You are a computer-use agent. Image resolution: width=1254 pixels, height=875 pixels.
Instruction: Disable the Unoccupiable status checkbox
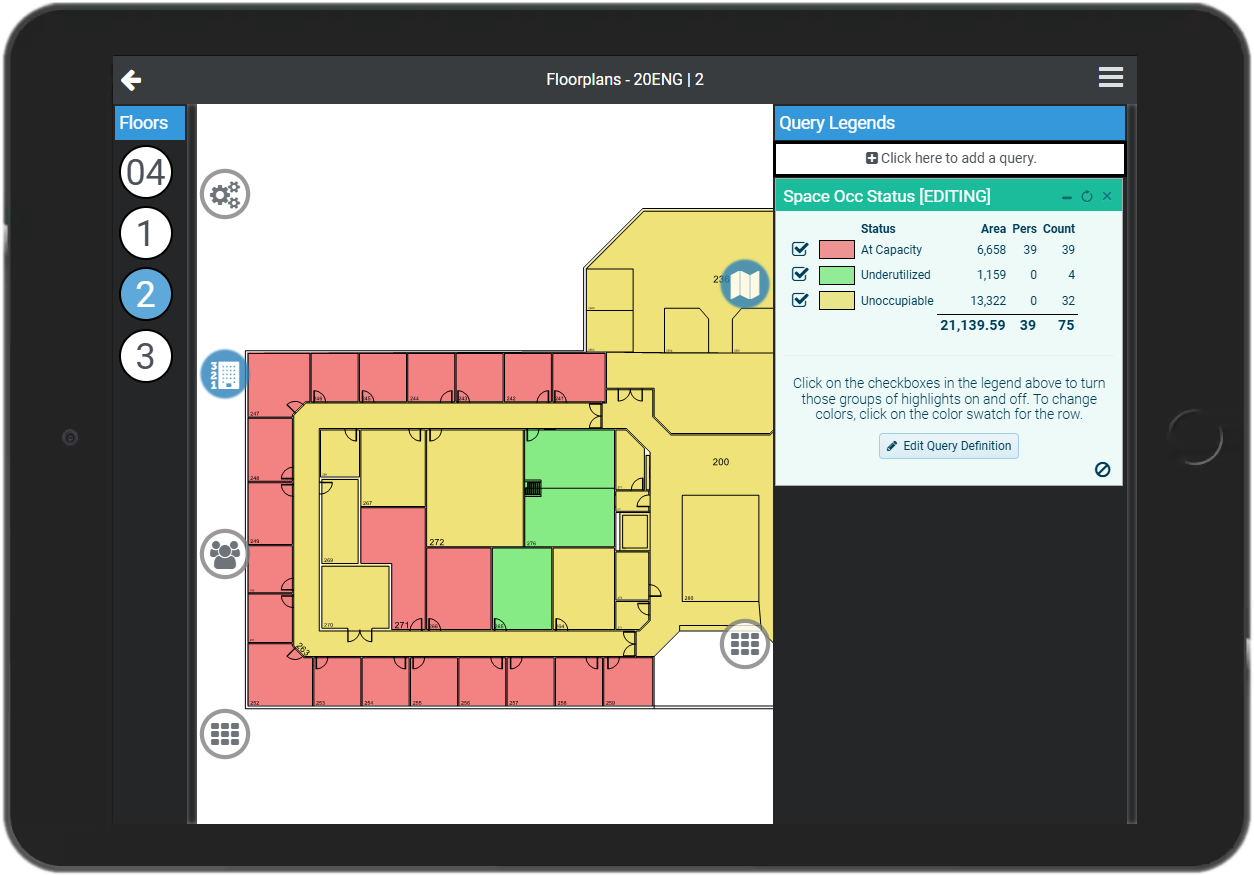(x=799, y=299)
